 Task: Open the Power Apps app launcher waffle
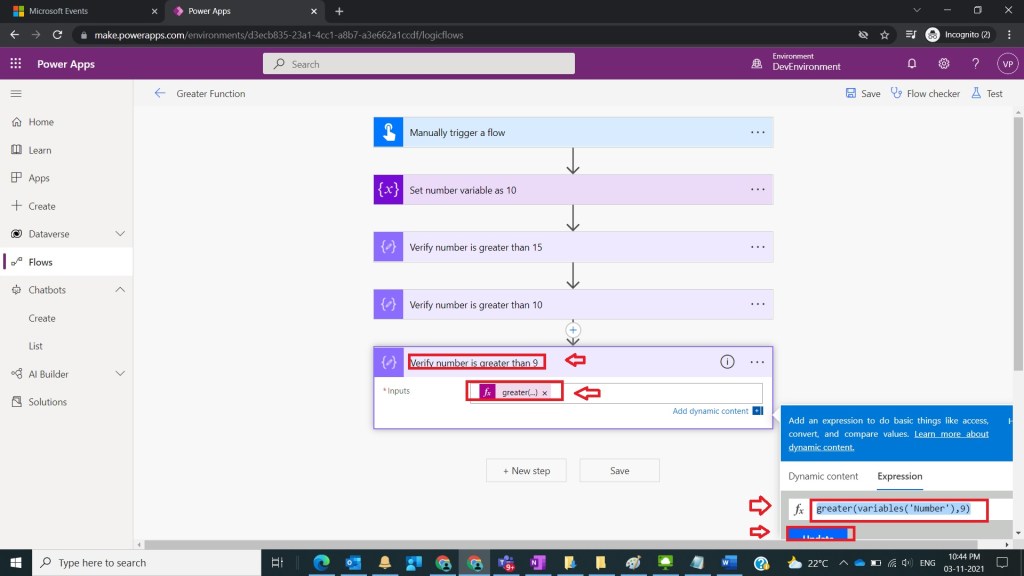coord(16,63)
